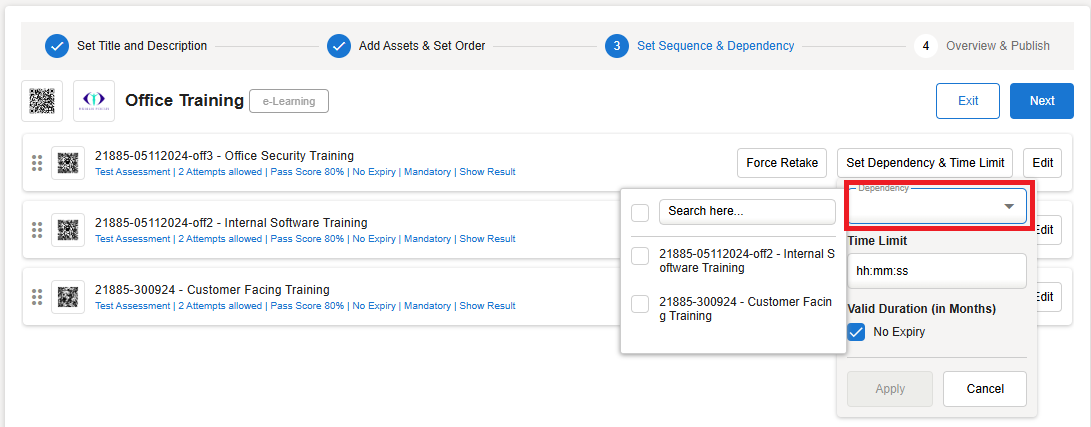Tick the Customer Facing Training dependency checkbox
Viewport: 1091px width, 427px height.
point(640,304)
